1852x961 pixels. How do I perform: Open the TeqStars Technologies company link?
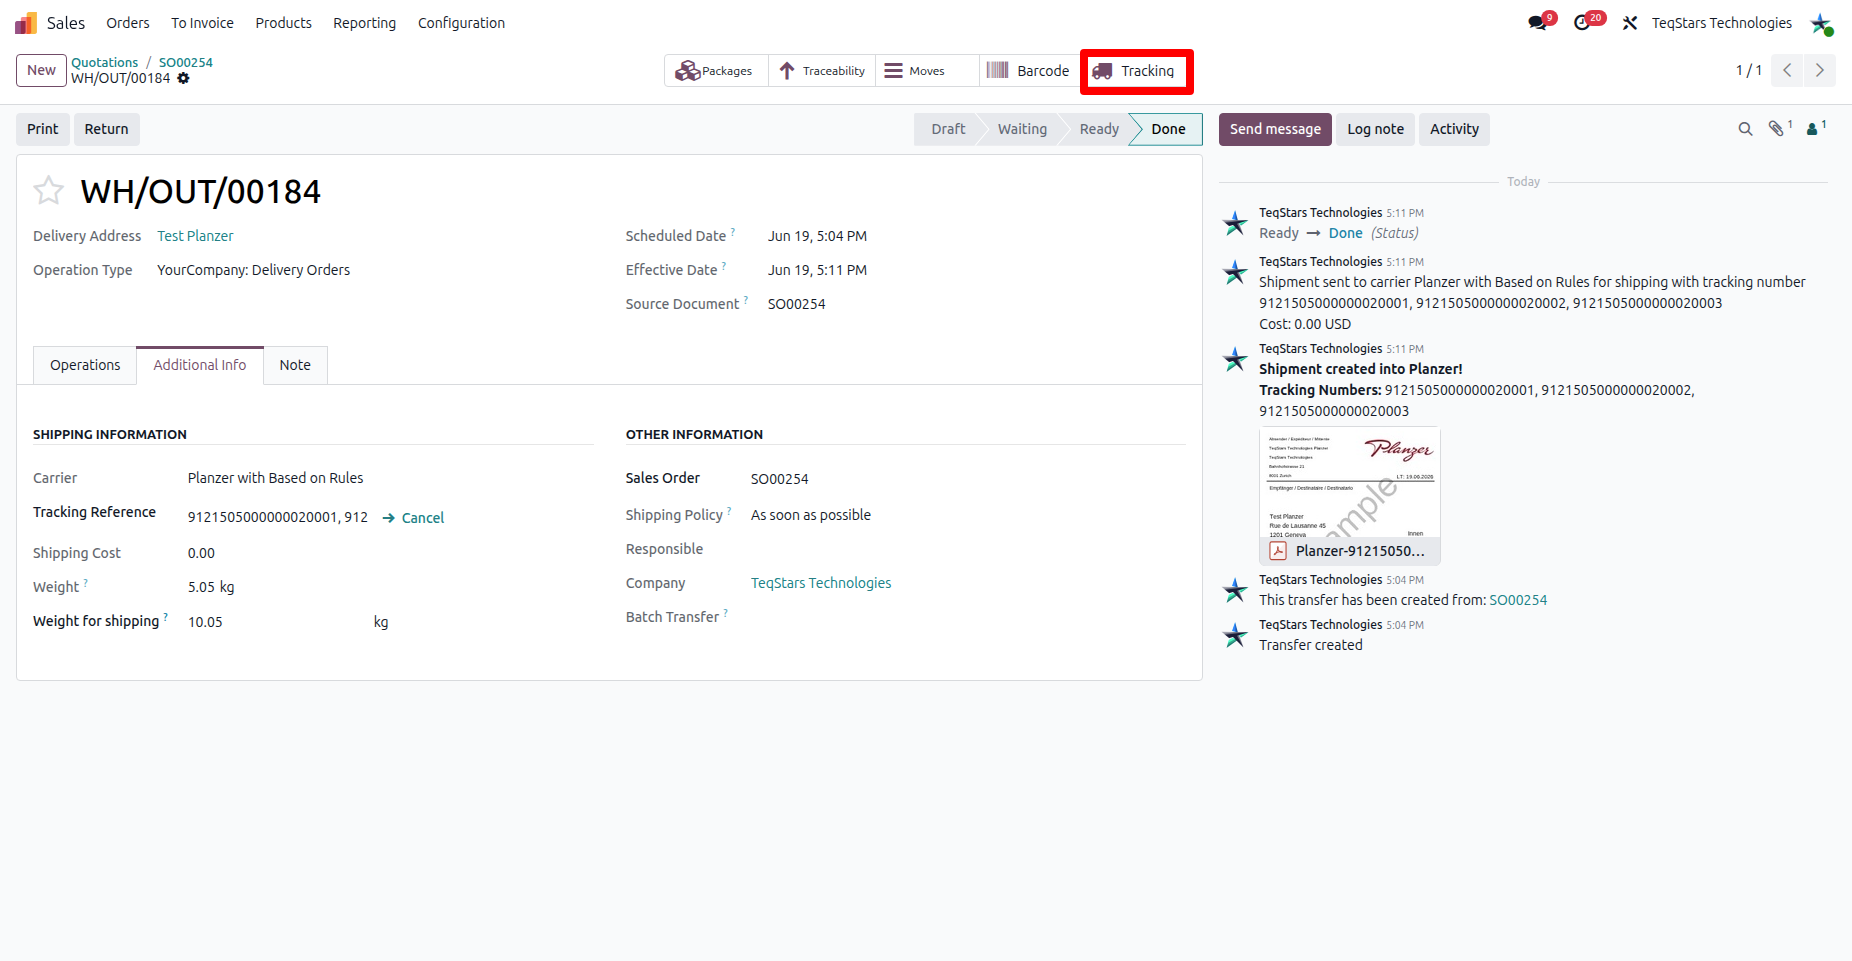(821, 583)
